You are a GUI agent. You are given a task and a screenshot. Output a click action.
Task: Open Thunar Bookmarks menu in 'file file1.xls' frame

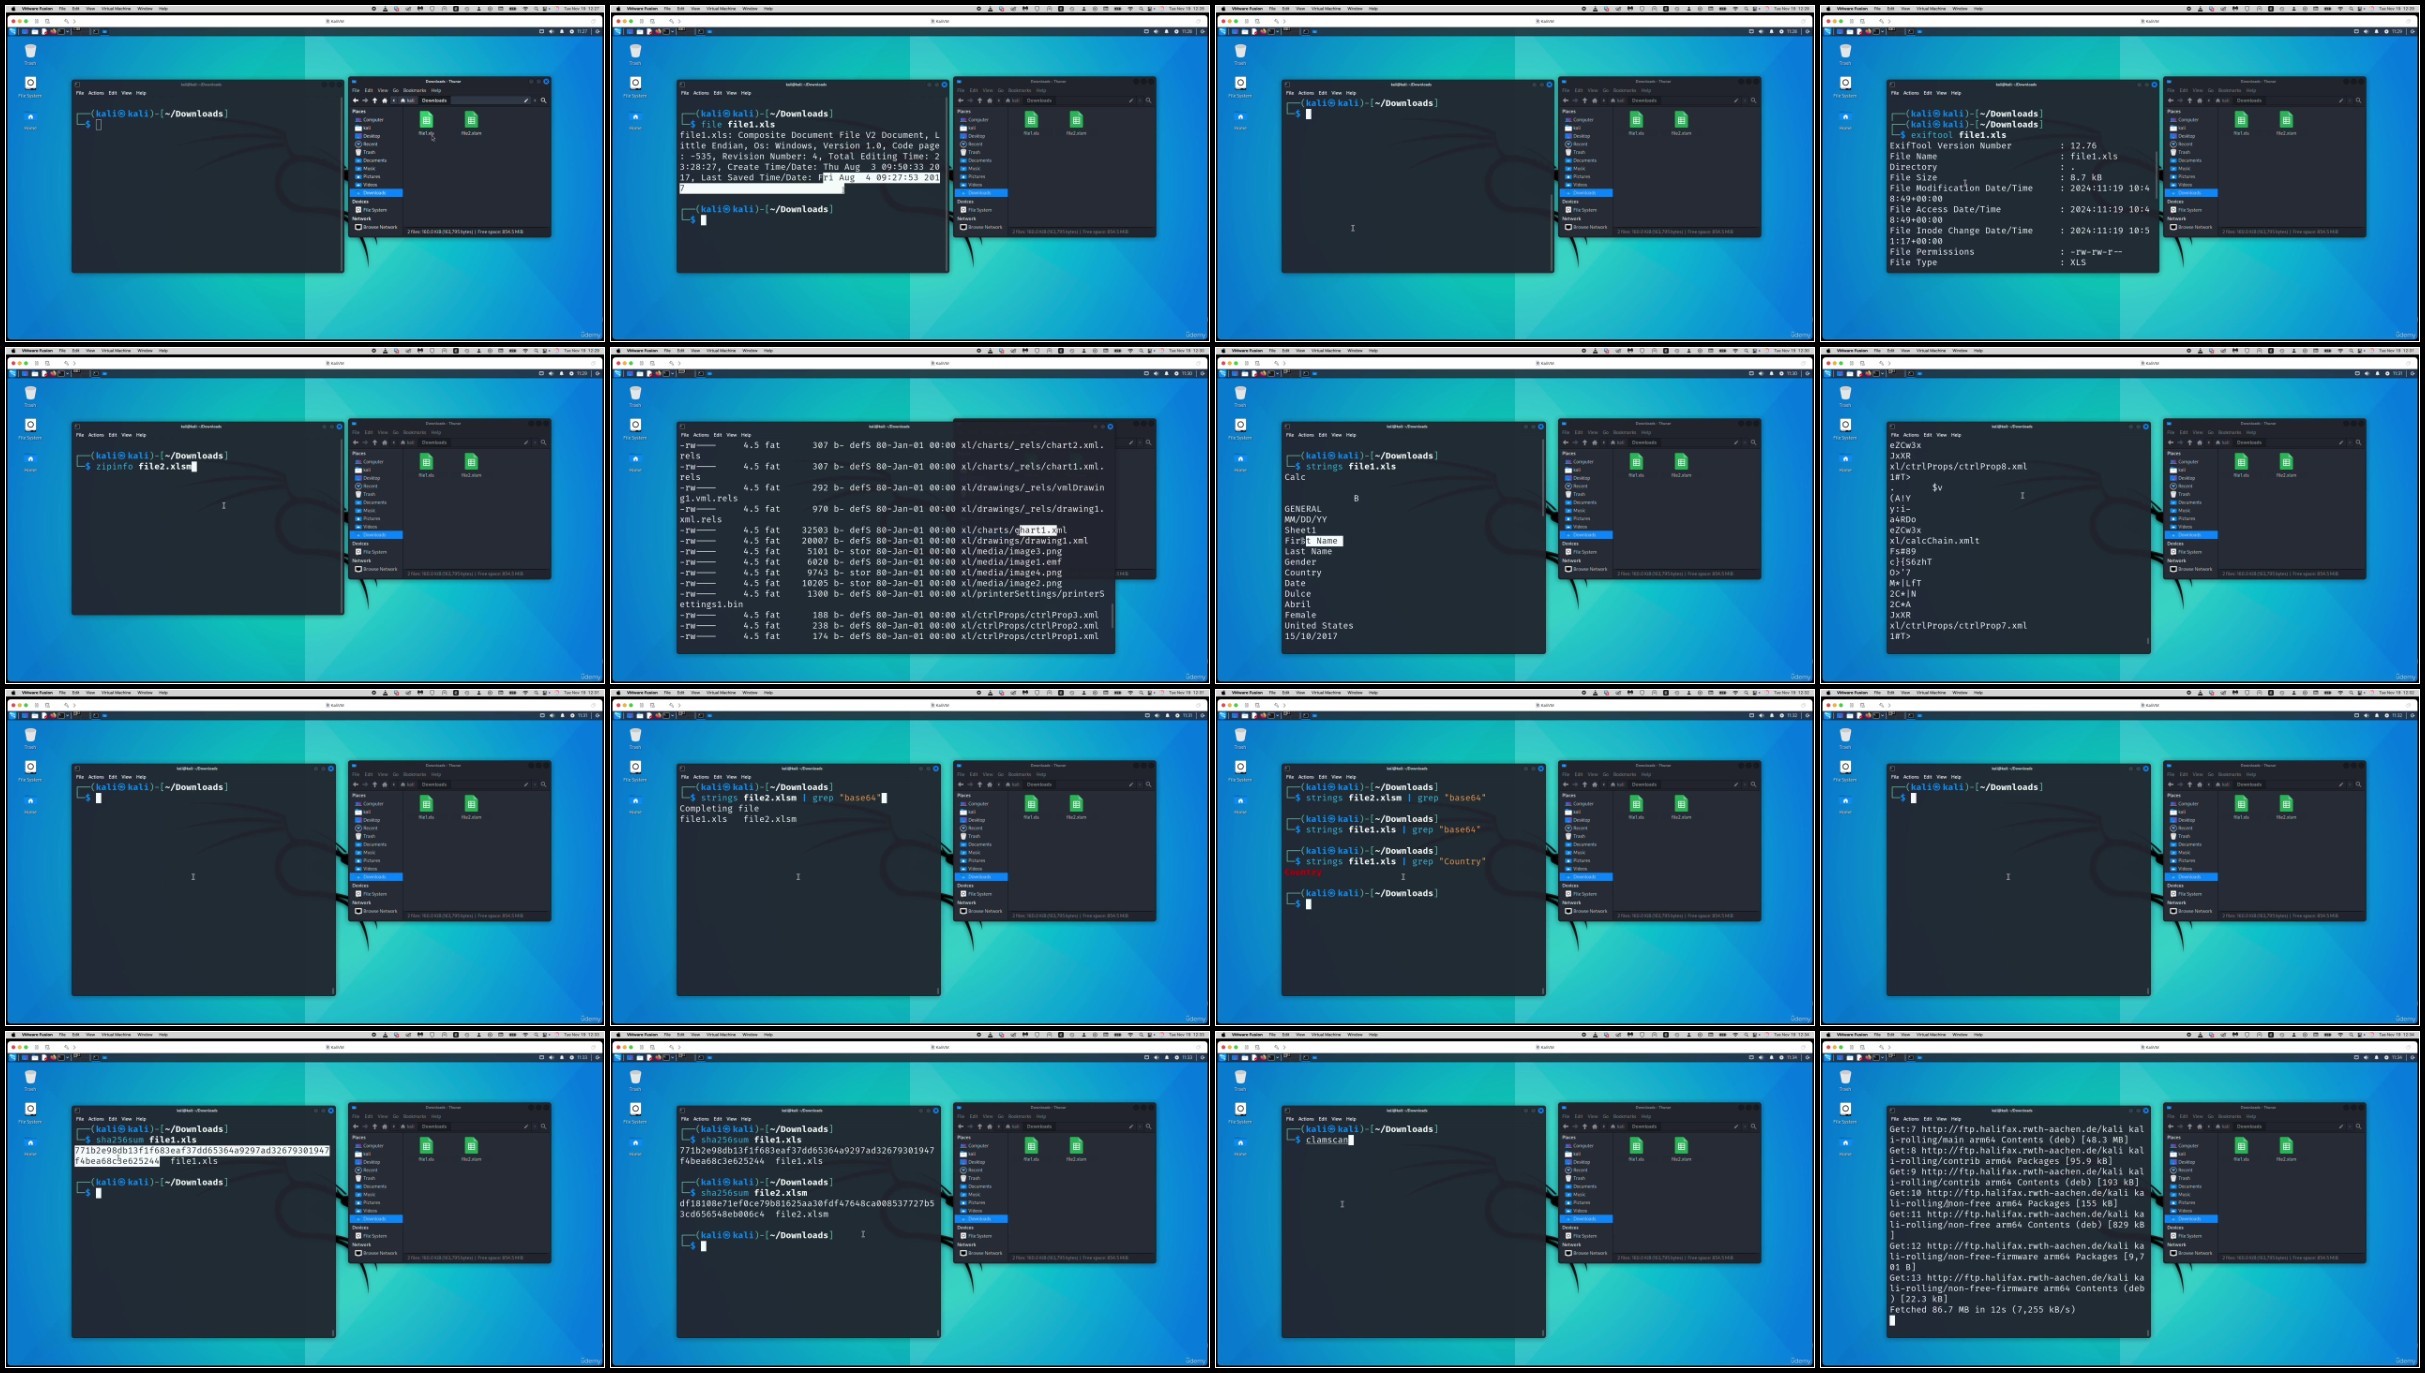1020,90
